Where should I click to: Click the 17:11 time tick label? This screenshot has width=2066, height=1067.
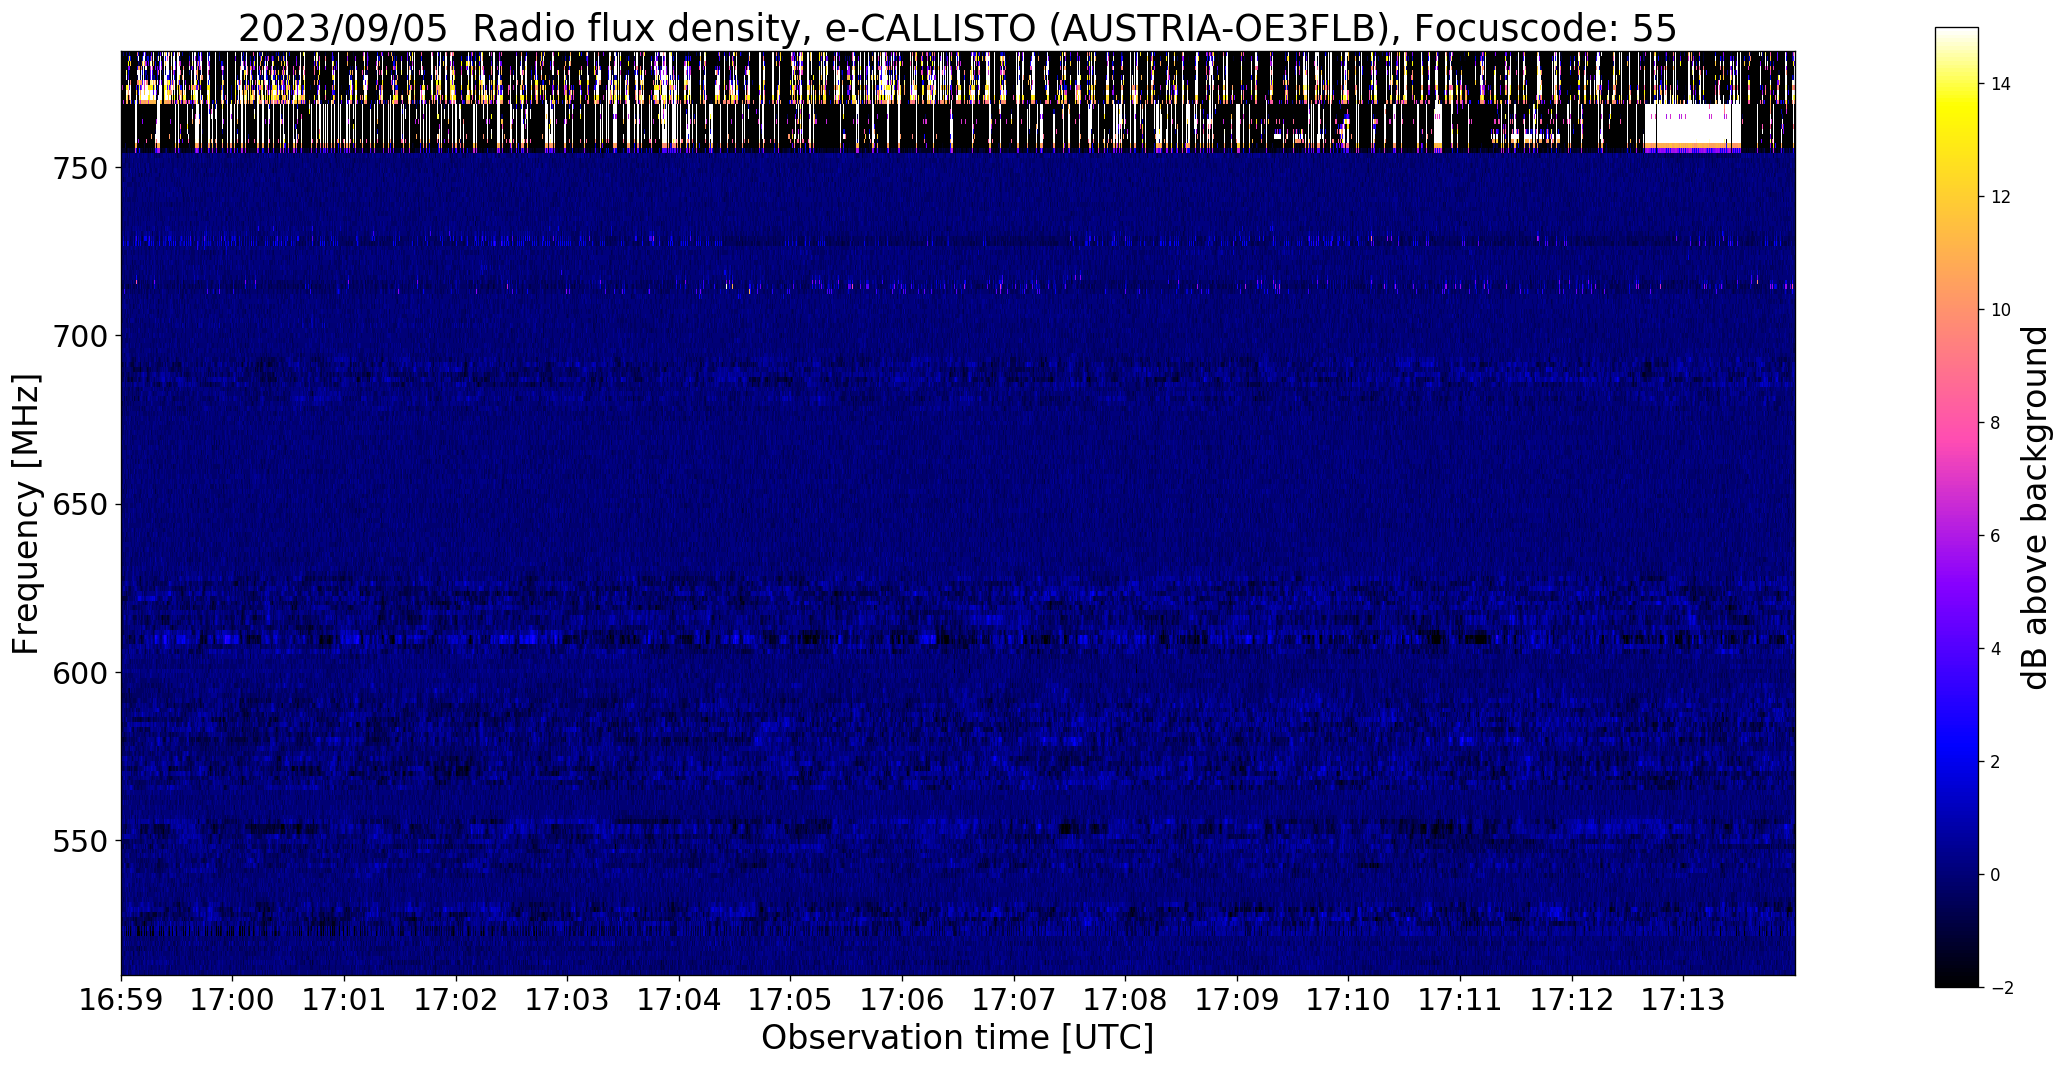click(x=1460, y=1000)
